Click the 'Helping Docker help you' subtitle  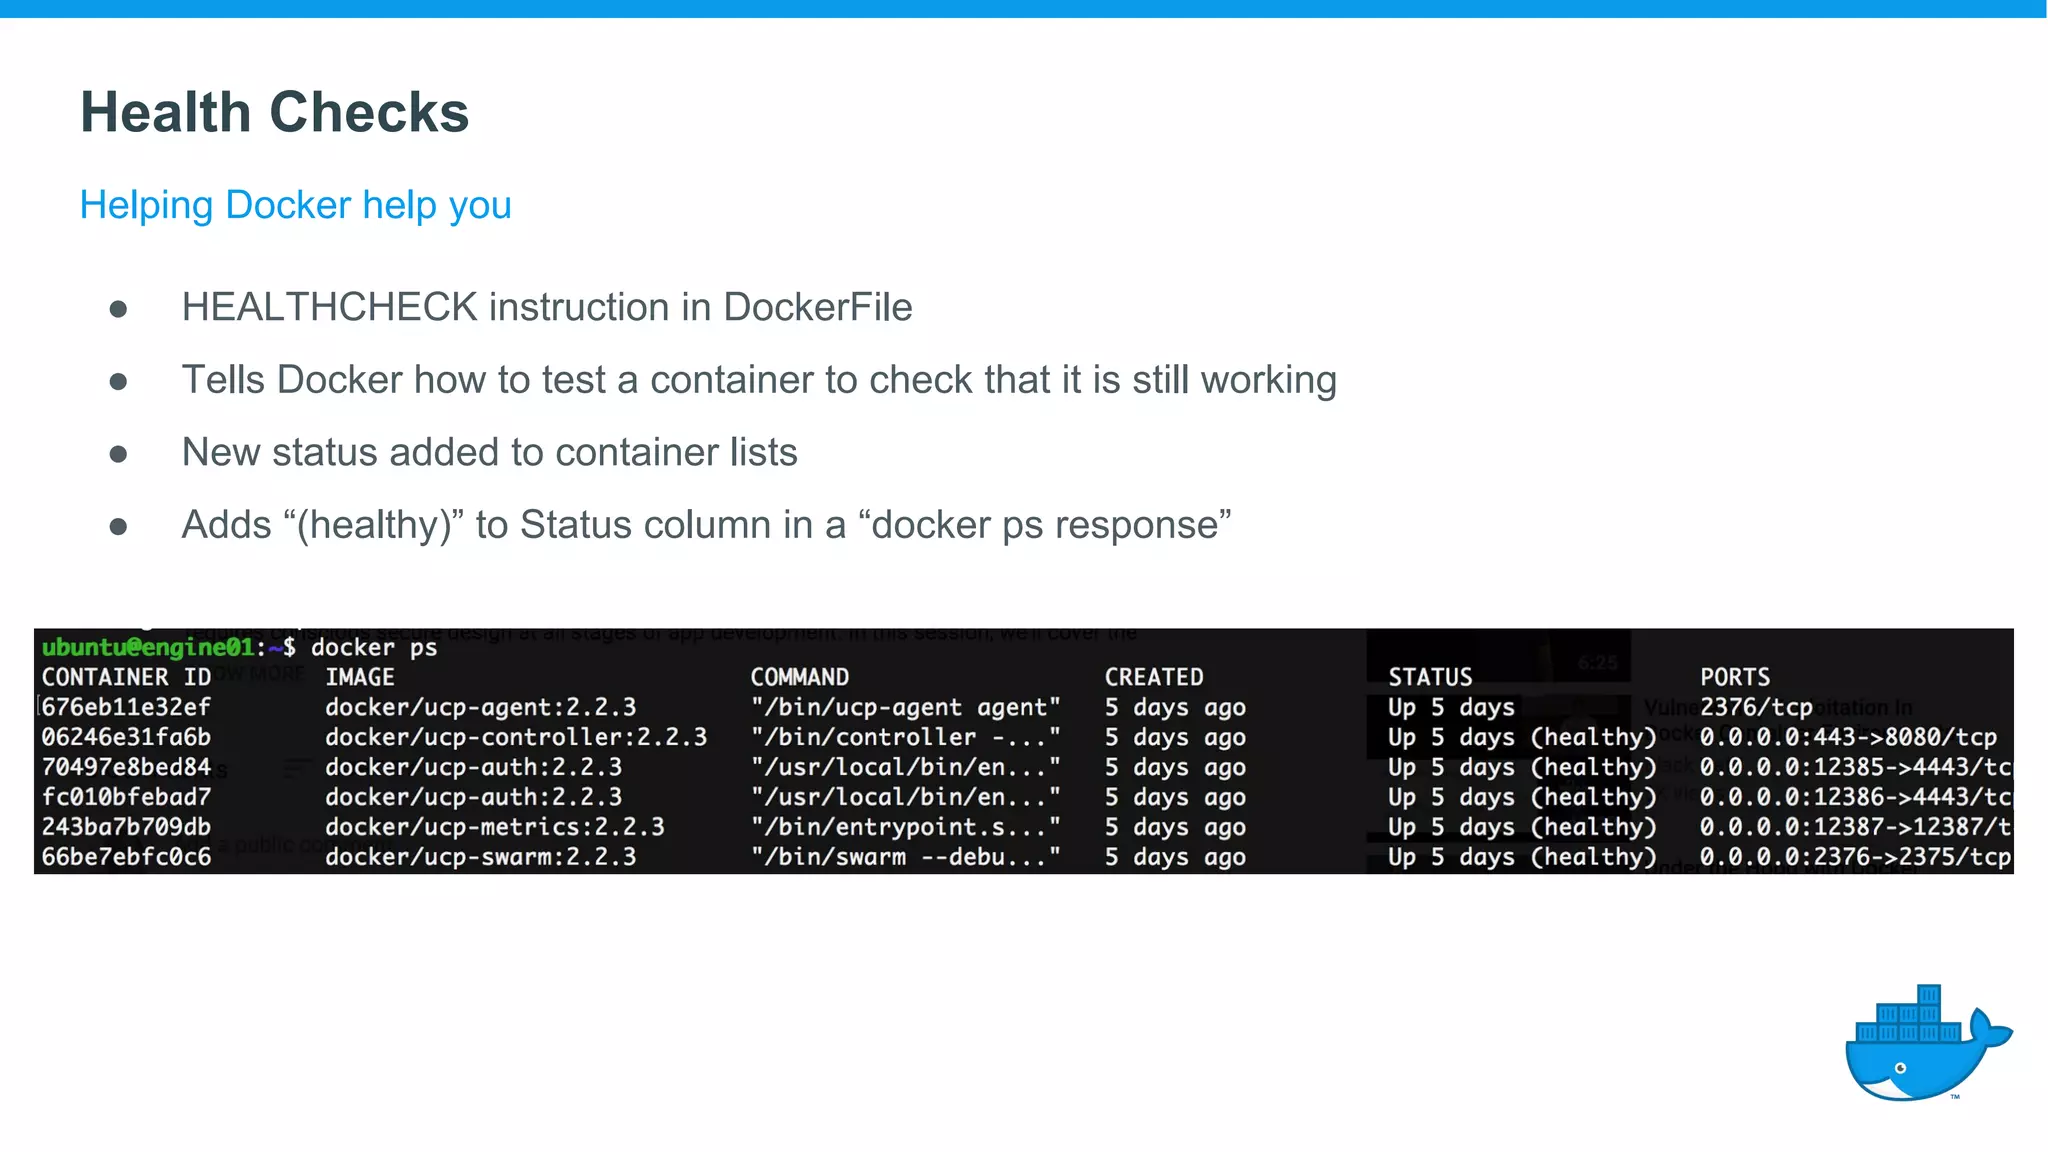(x=295, y=205)
